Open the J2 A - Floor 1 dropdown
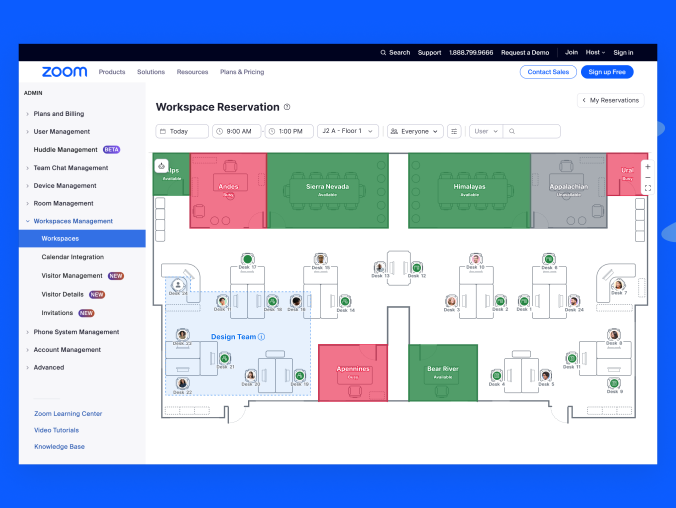The height and width of the screenshot is (508, 676). click(x=348, y=131)
